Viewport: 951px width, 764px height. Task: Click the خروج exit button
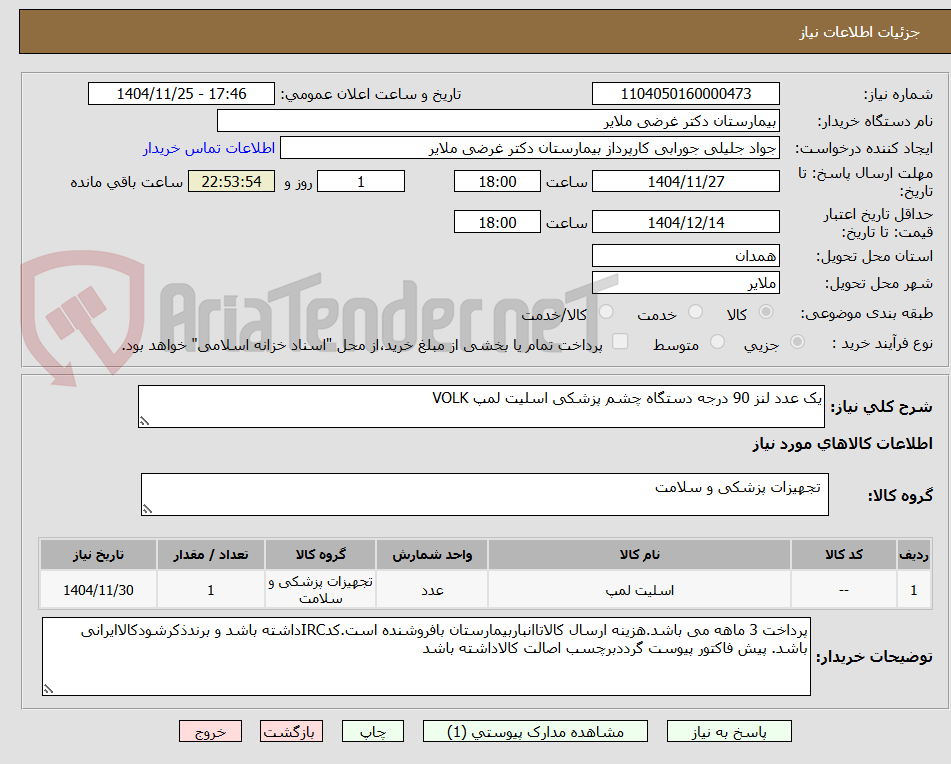(x=210, y=731)
